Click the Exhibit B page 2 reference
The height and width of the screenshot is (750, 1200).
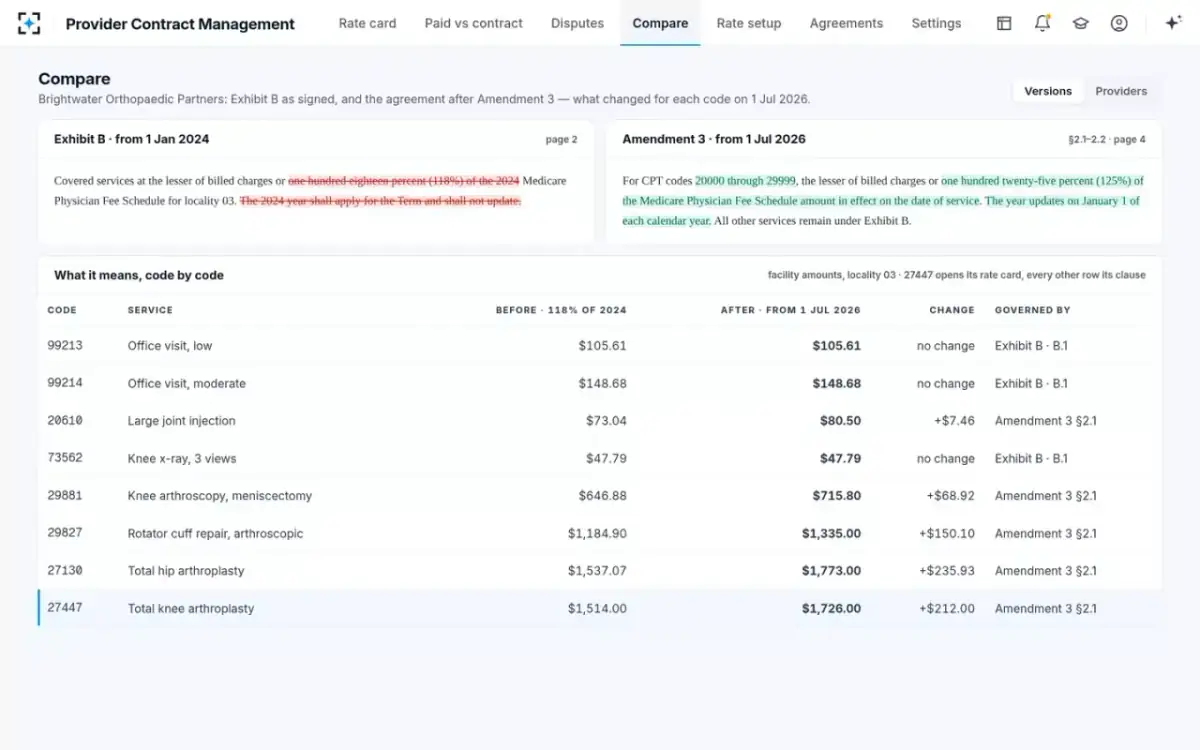561,140
